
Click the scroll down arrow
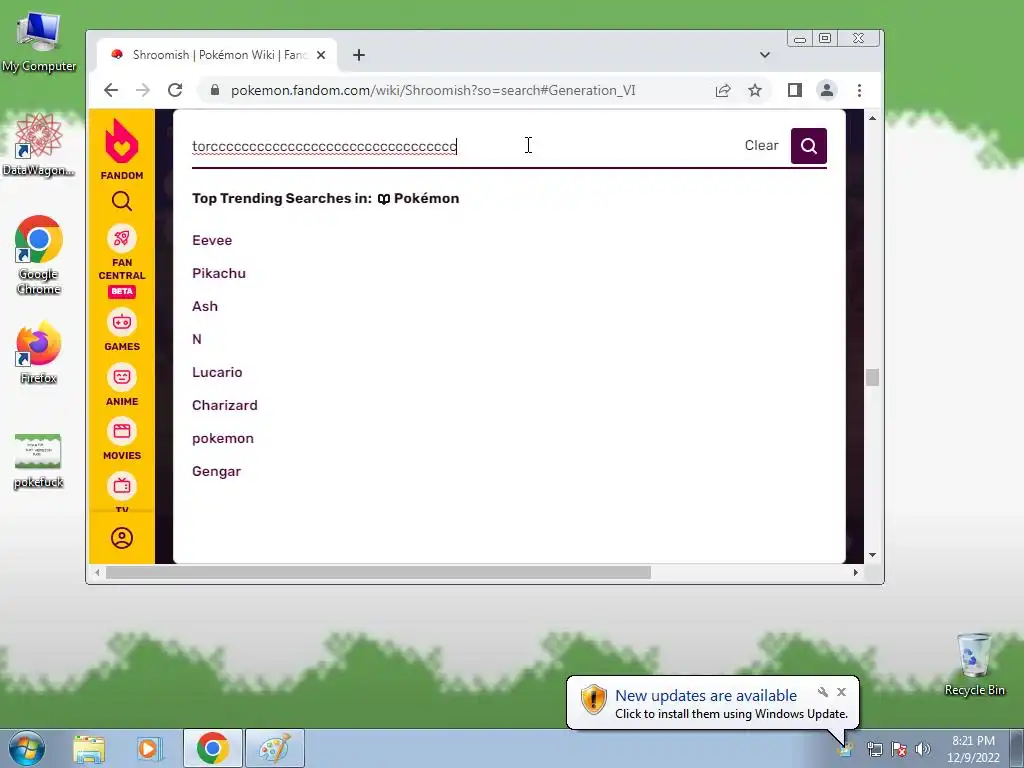pyautogui.click(x=872, y=555)
